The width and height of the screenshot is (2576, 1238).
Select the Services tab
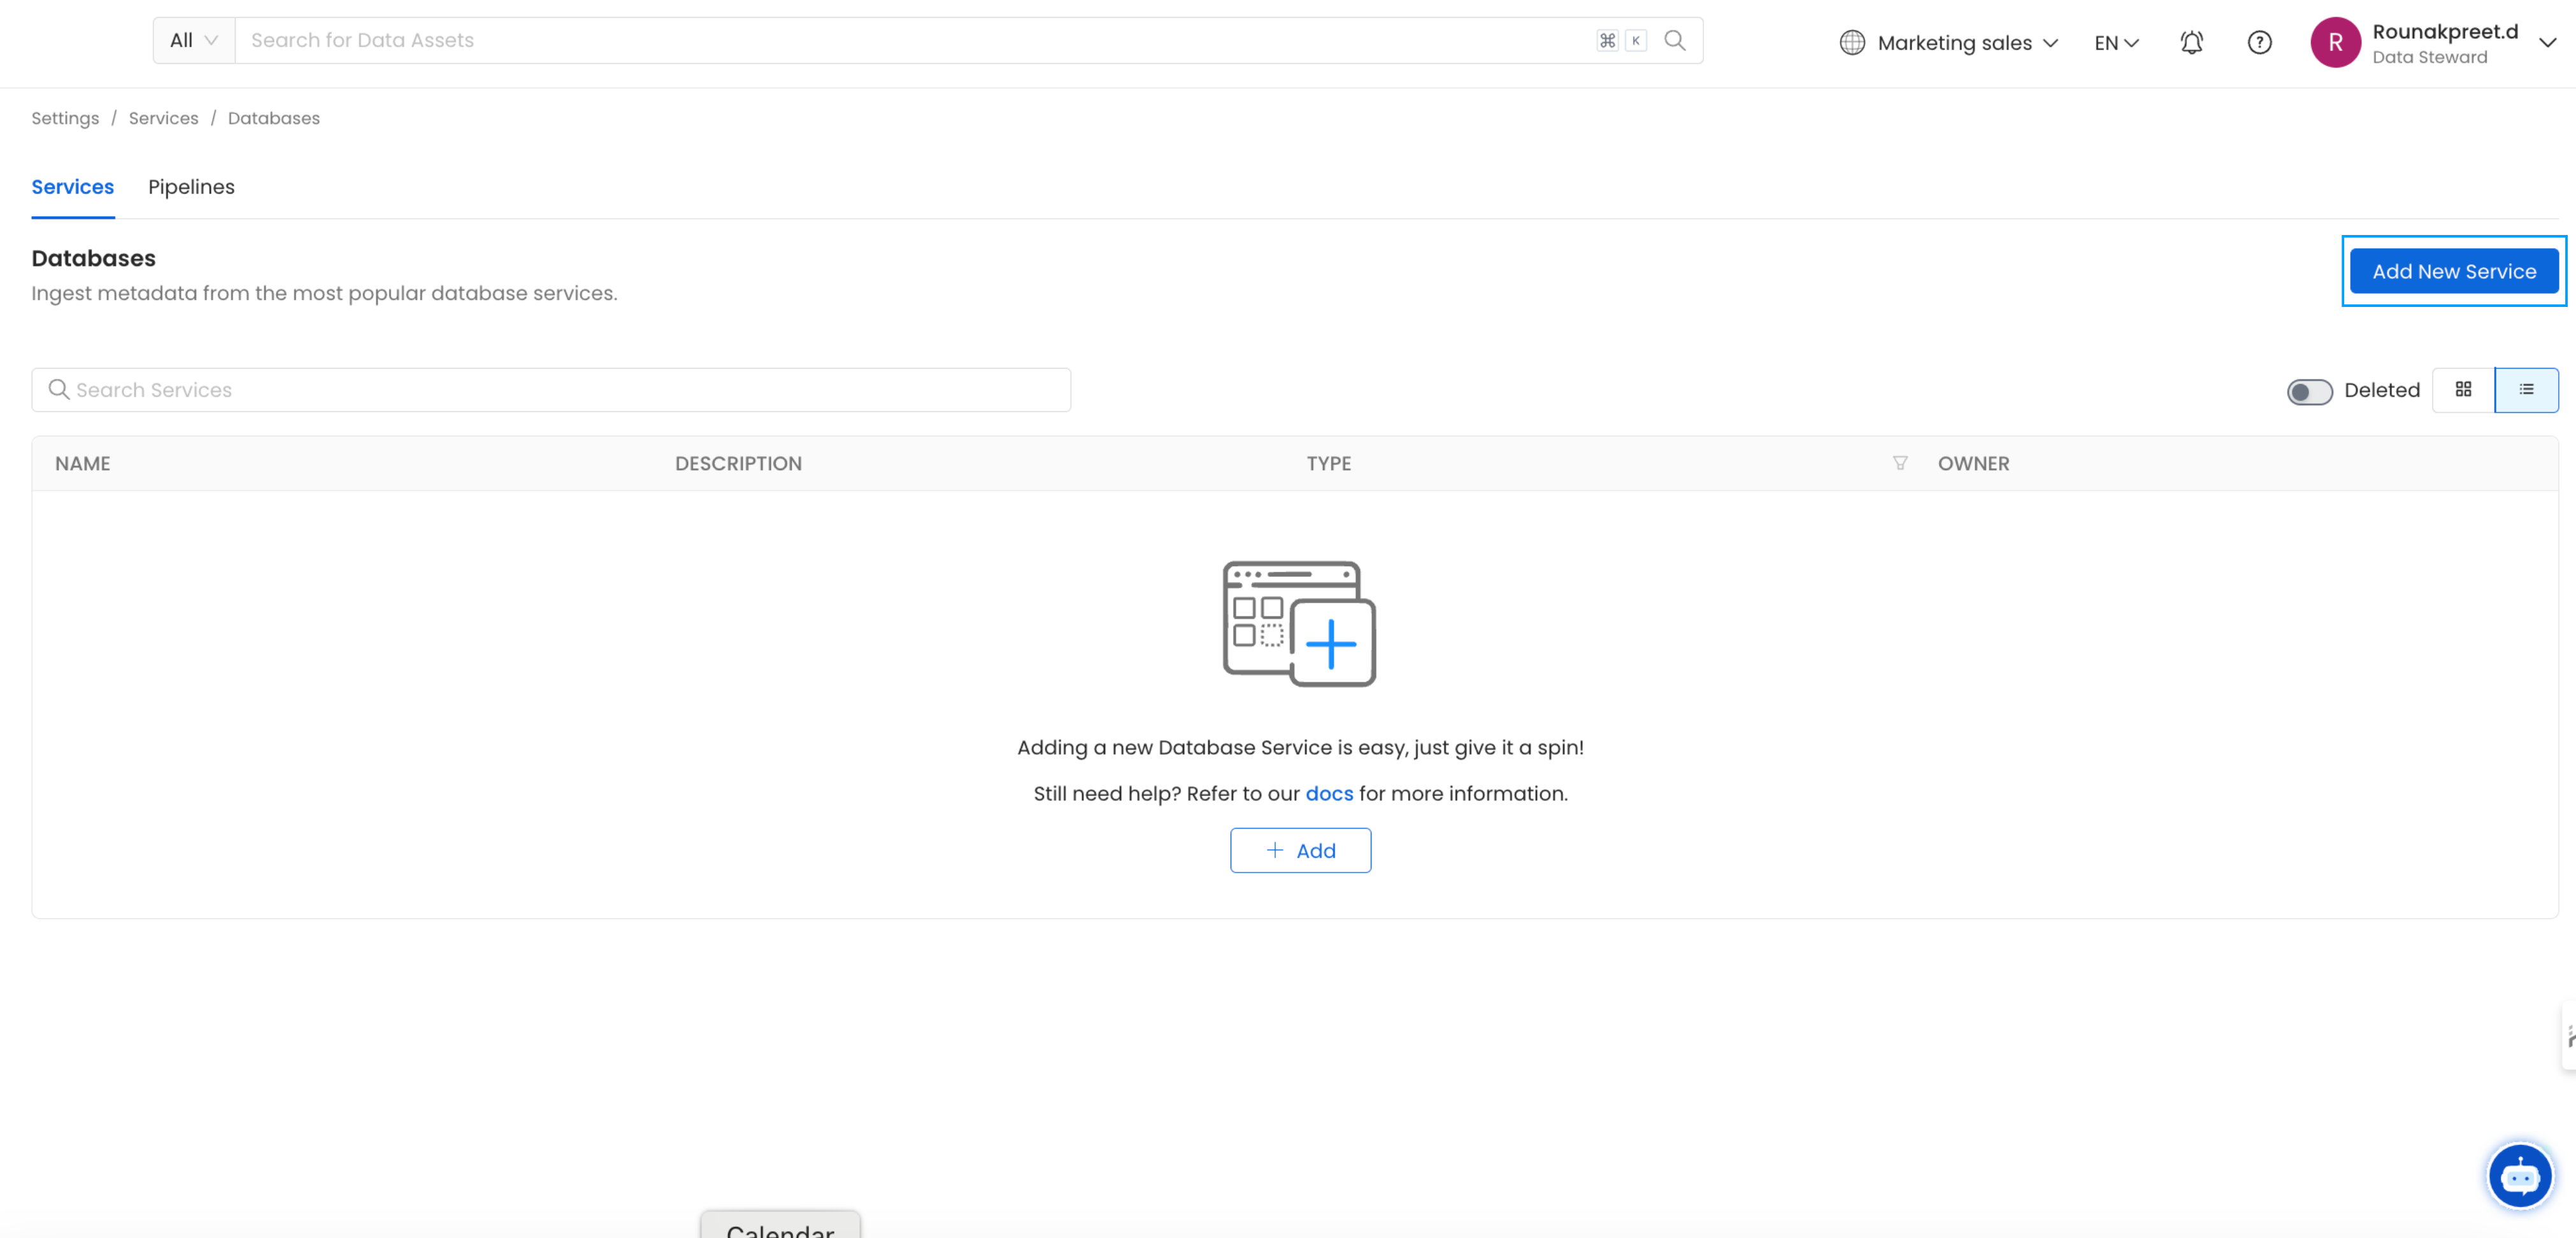pyautogui.click(x=72, y=187)
